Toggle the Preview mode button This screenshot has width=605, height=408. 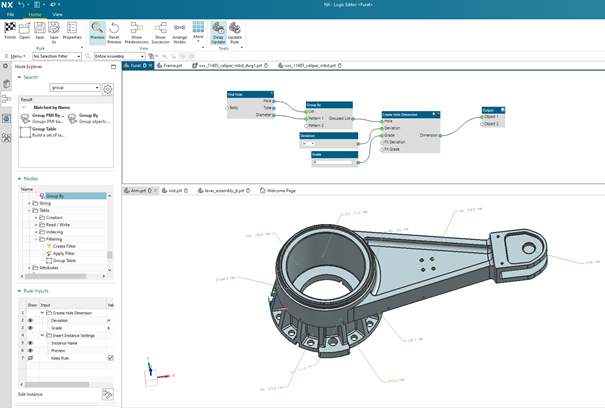coord(97,29)
